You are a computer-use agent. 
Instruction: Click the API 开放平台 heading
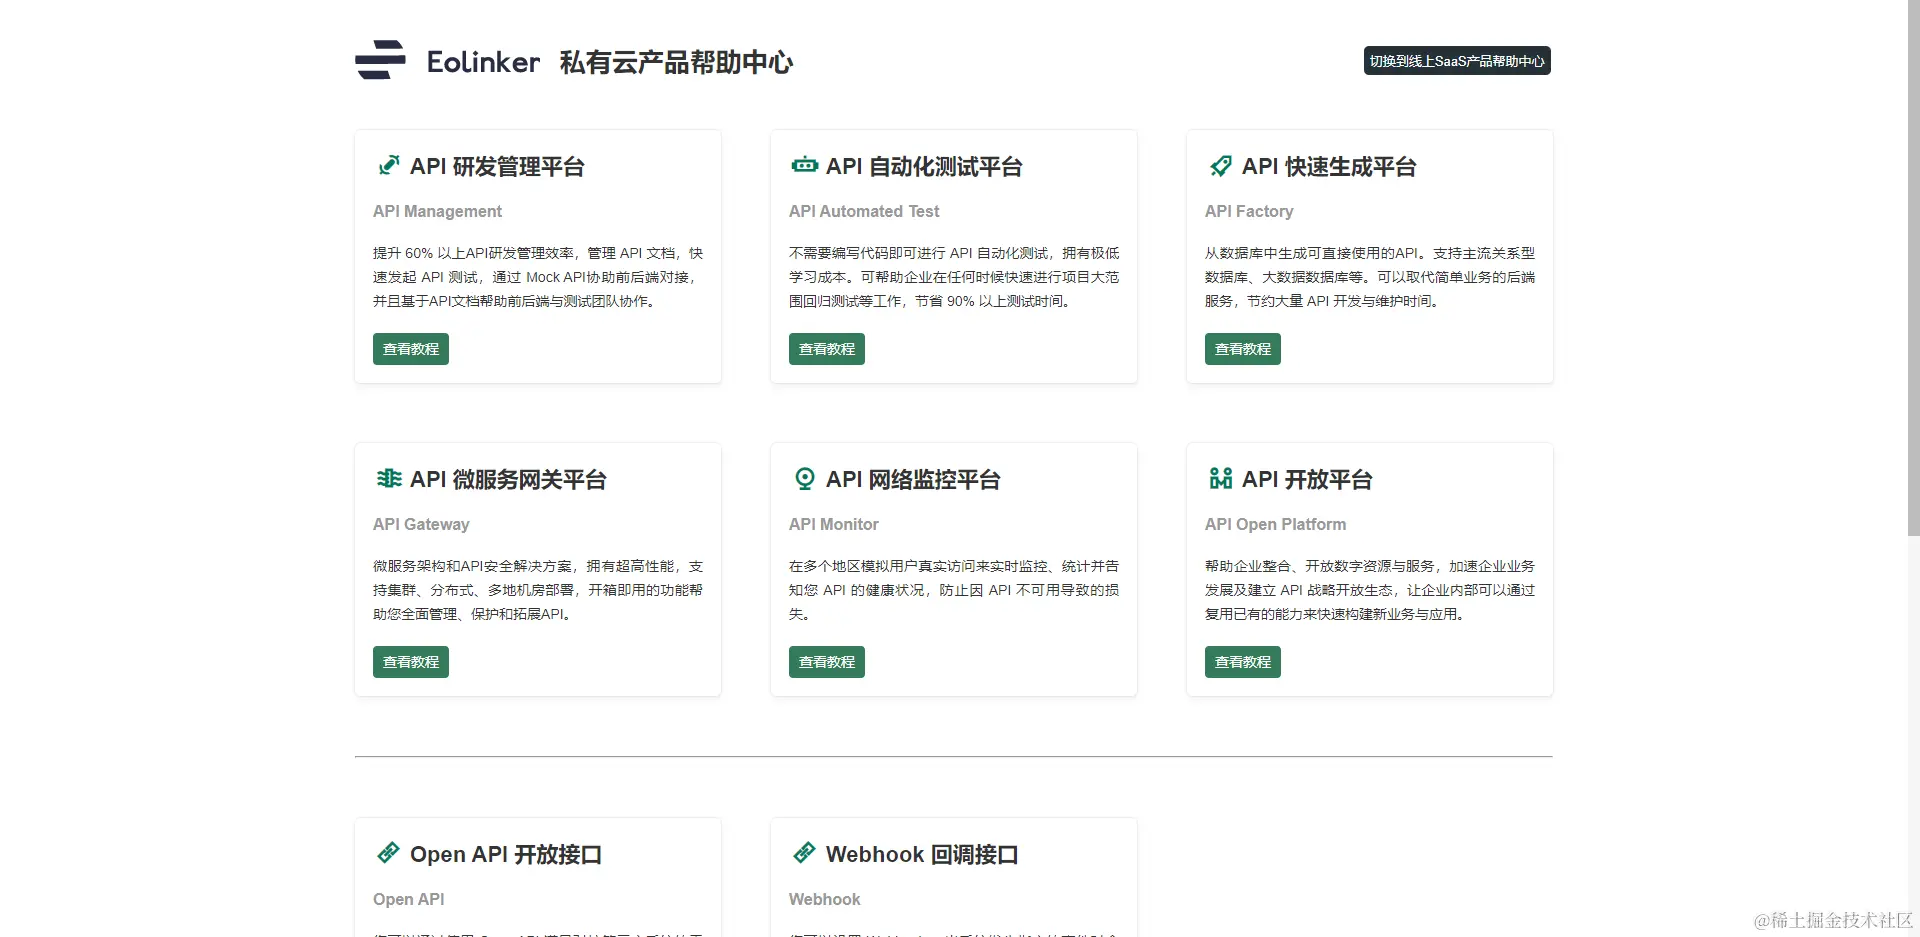pos(1307,480)
